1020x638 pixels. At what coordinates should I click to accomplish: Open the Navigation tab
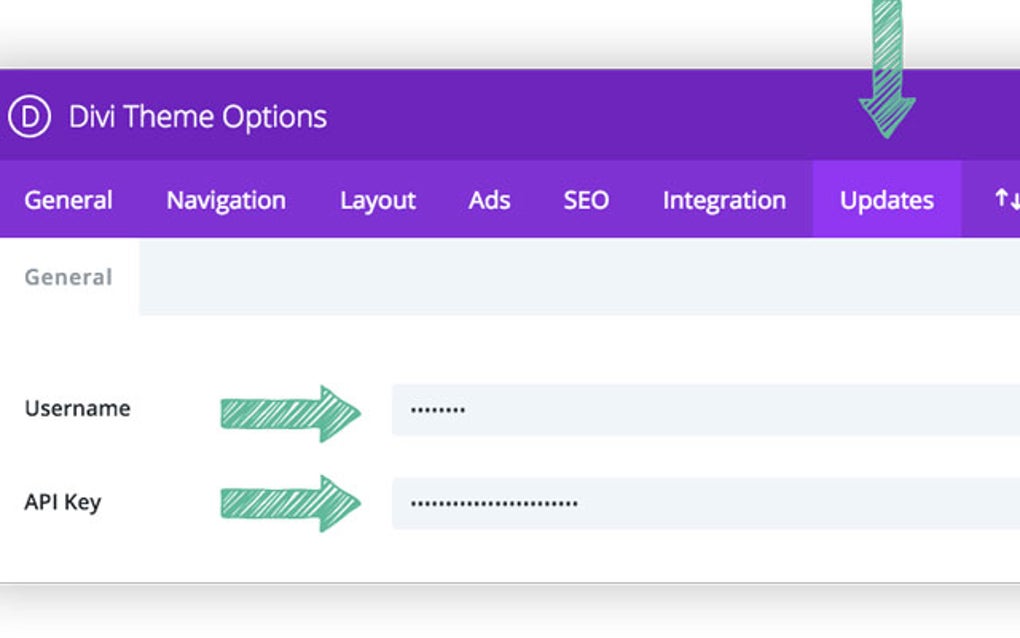[x=225, y=199]
